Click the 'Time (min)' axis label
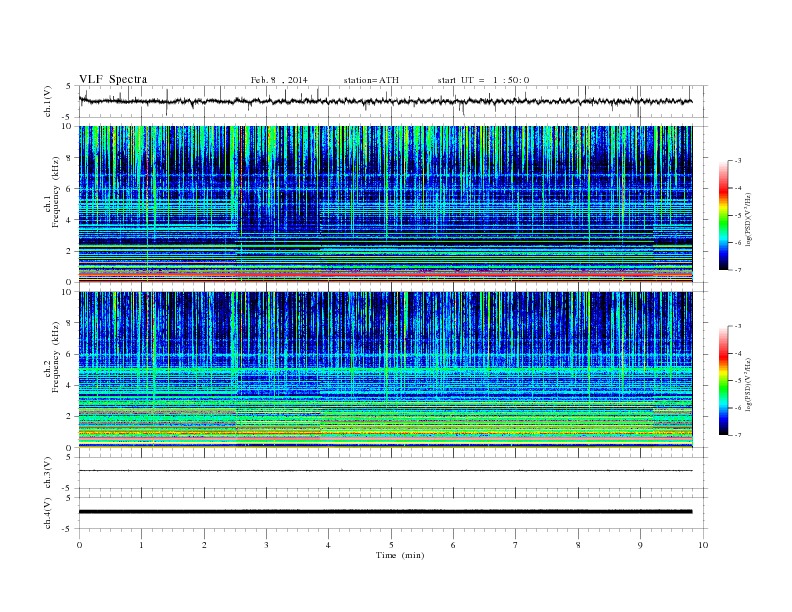The width and height of the screenshot is (792, 612). [x=400, y=555]
